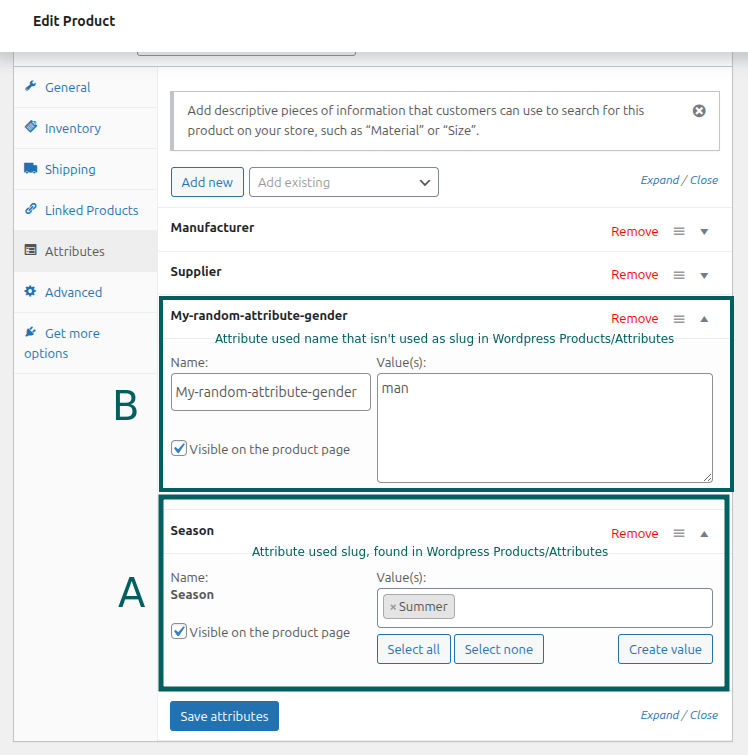
Task: Toggle Season visible on the product page
Action: (179, 631)
